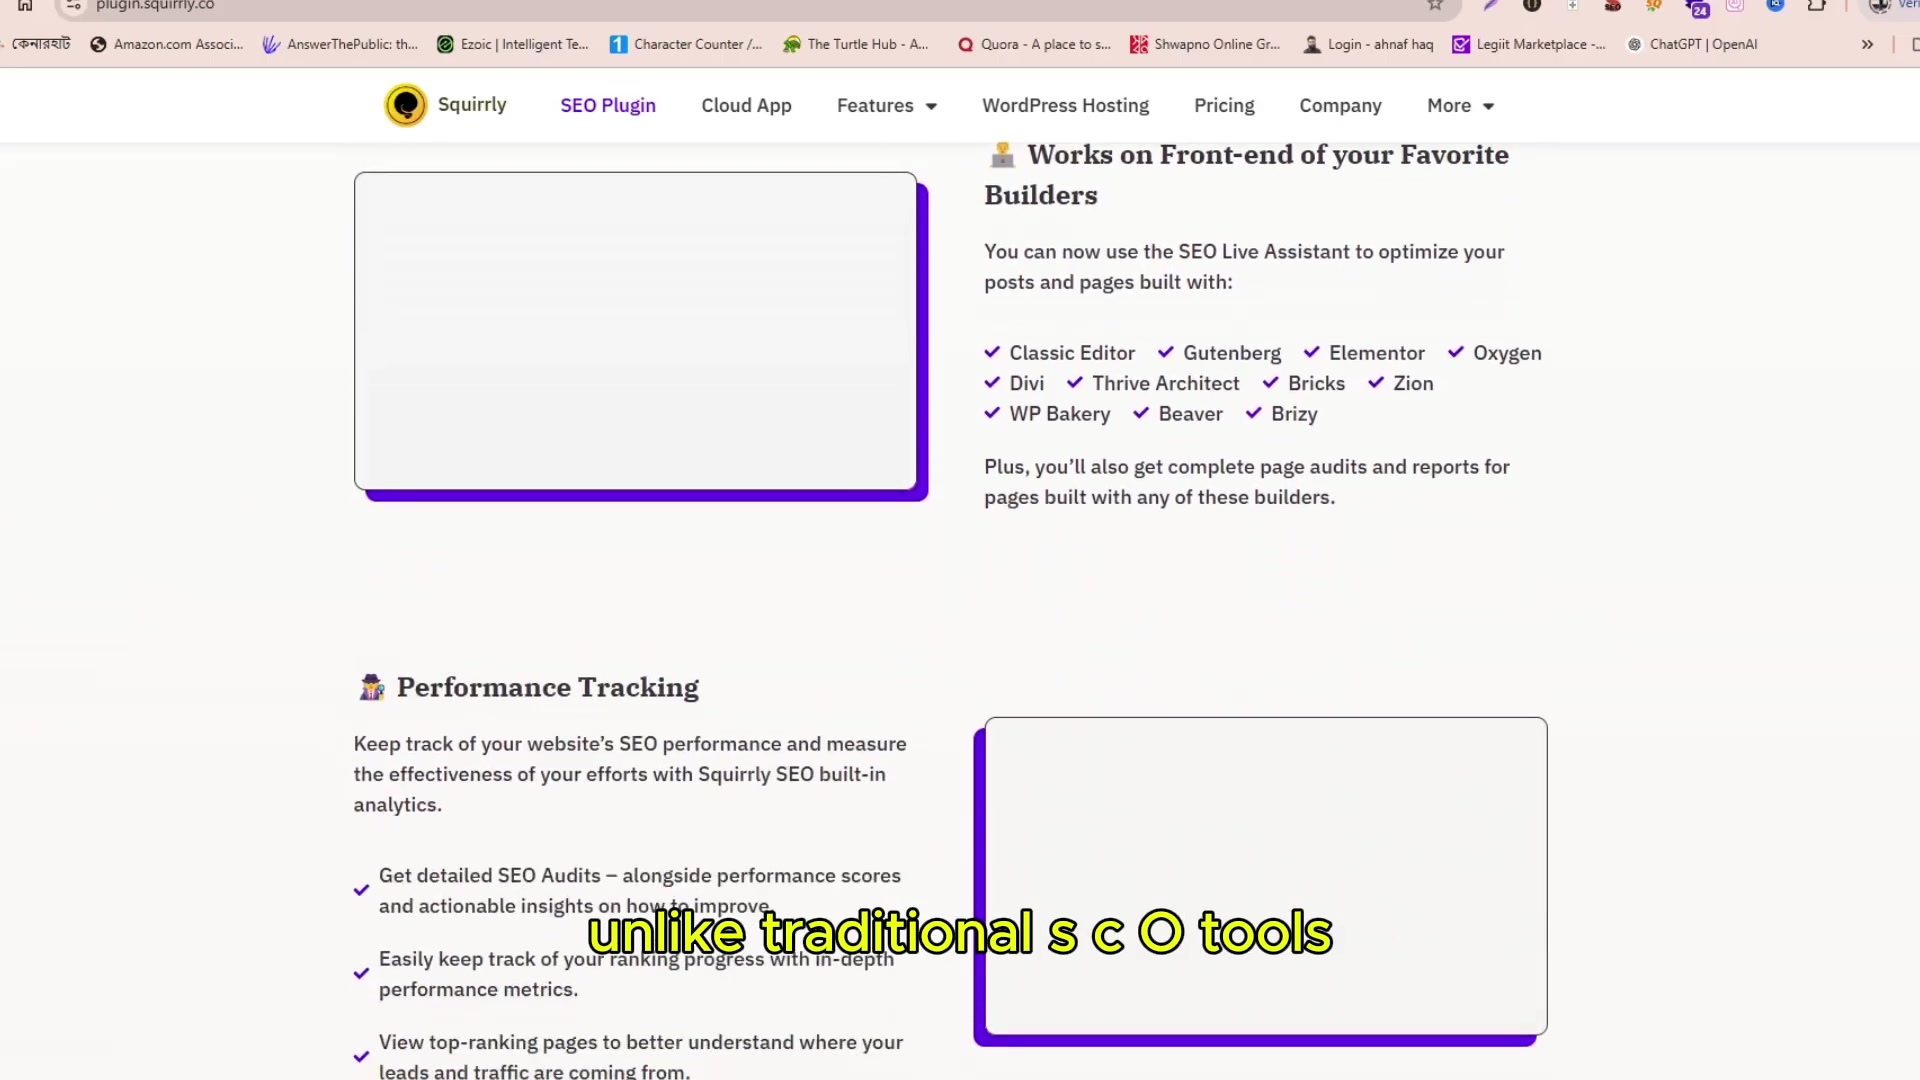The height and width of the screenshot is (1080, 1920).
Task: Click the browser home icon
Action: click(25, 5)
